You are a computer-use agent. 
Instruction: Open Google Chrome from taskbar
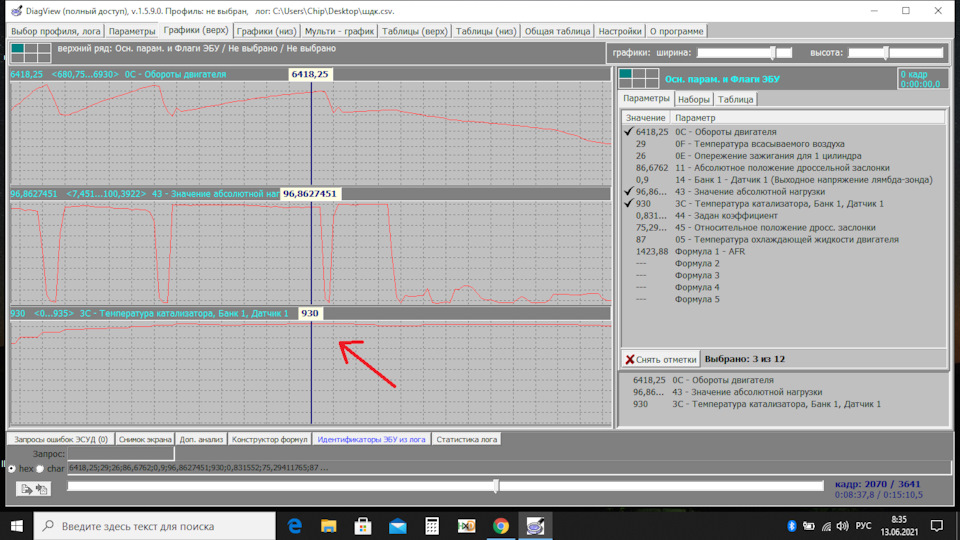[x=501, y=526]
